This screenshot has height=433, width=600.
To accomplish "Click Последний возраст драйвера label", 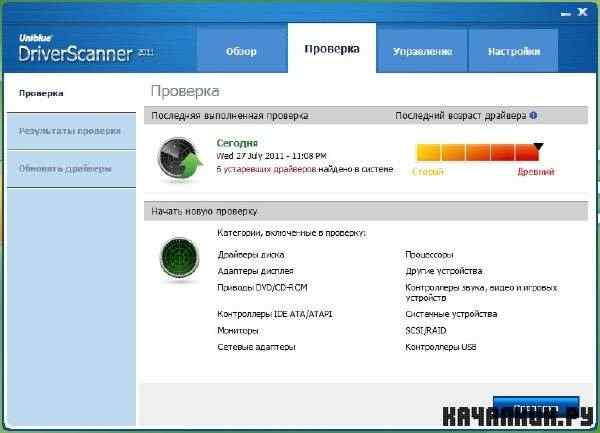I will pos(461,116).
